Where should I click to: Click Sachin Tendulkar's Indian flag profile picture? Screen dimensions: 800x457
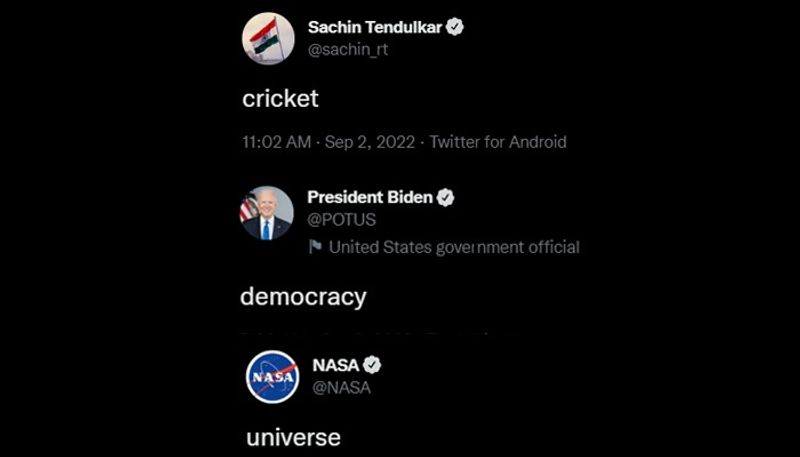(268, 39)
